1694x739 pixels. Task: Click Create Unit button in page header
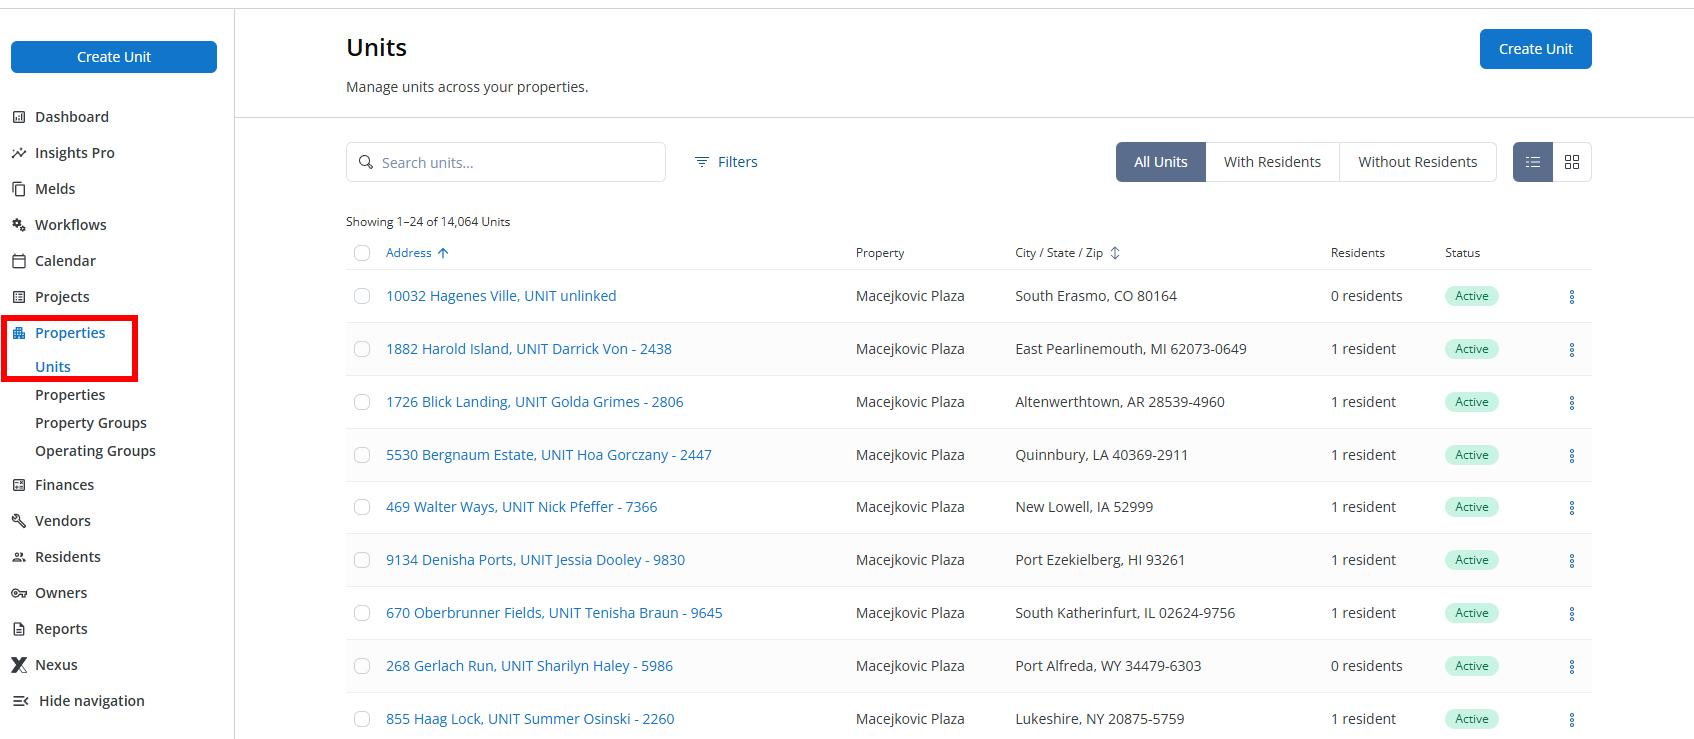point(1535,49)
